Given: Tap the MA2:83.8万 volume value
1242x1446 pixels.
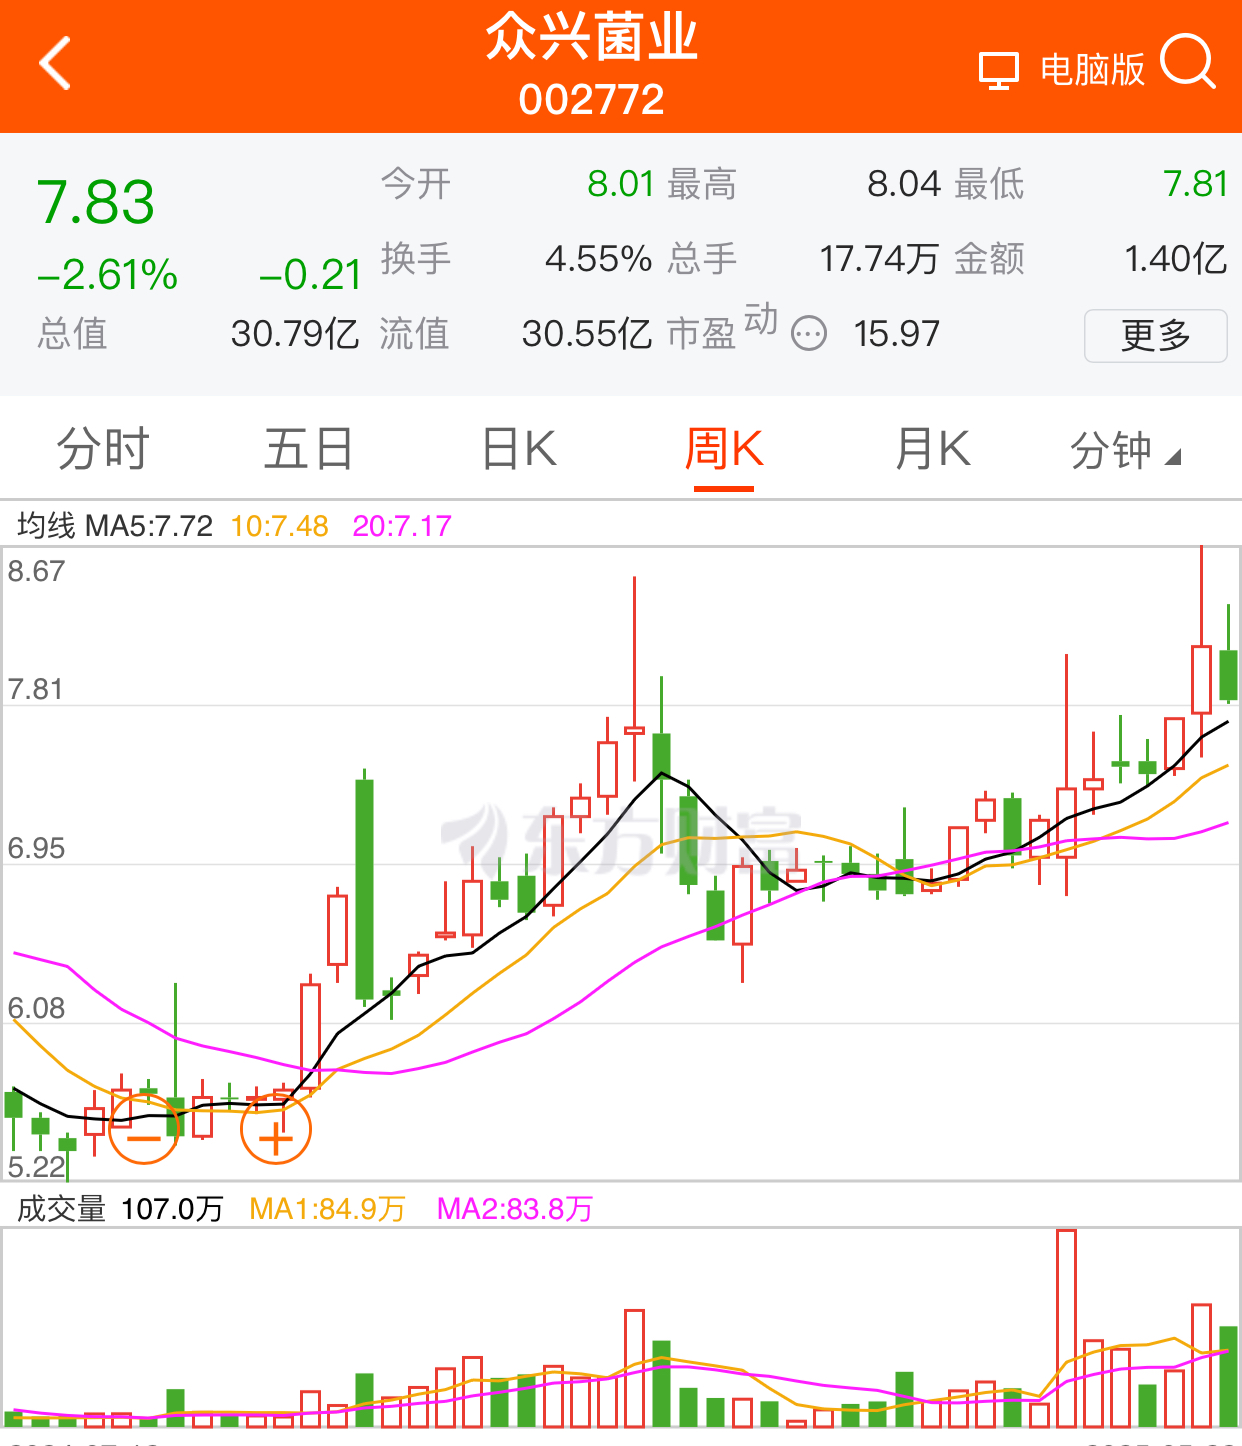Looking at the screenshot, I should pyautogui.click(x=515, y=1209).
